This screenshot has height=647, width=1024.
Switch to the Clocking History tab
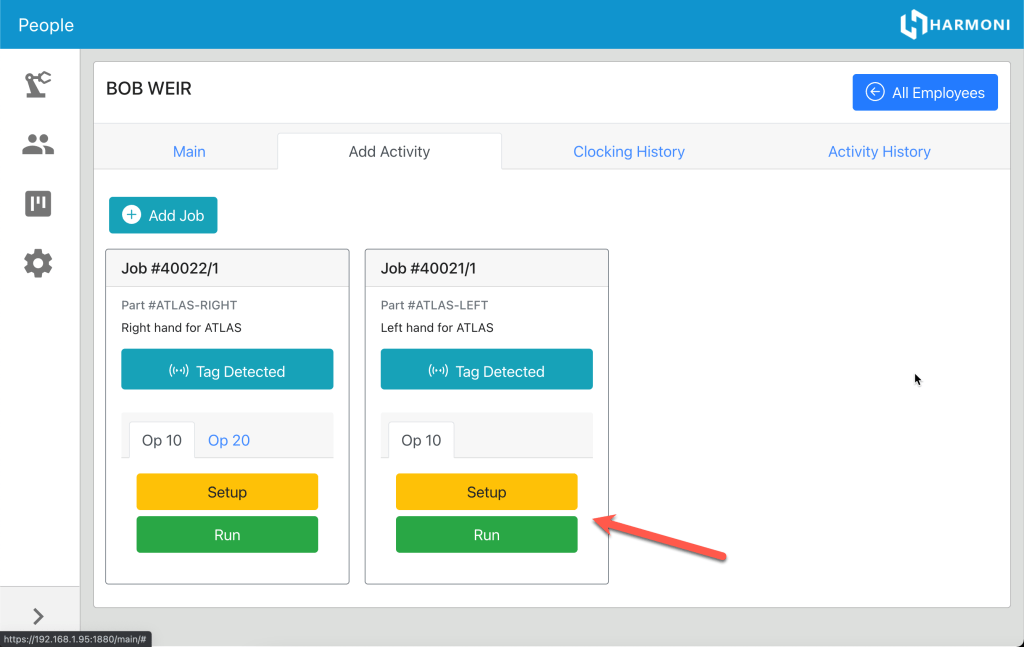628,152
